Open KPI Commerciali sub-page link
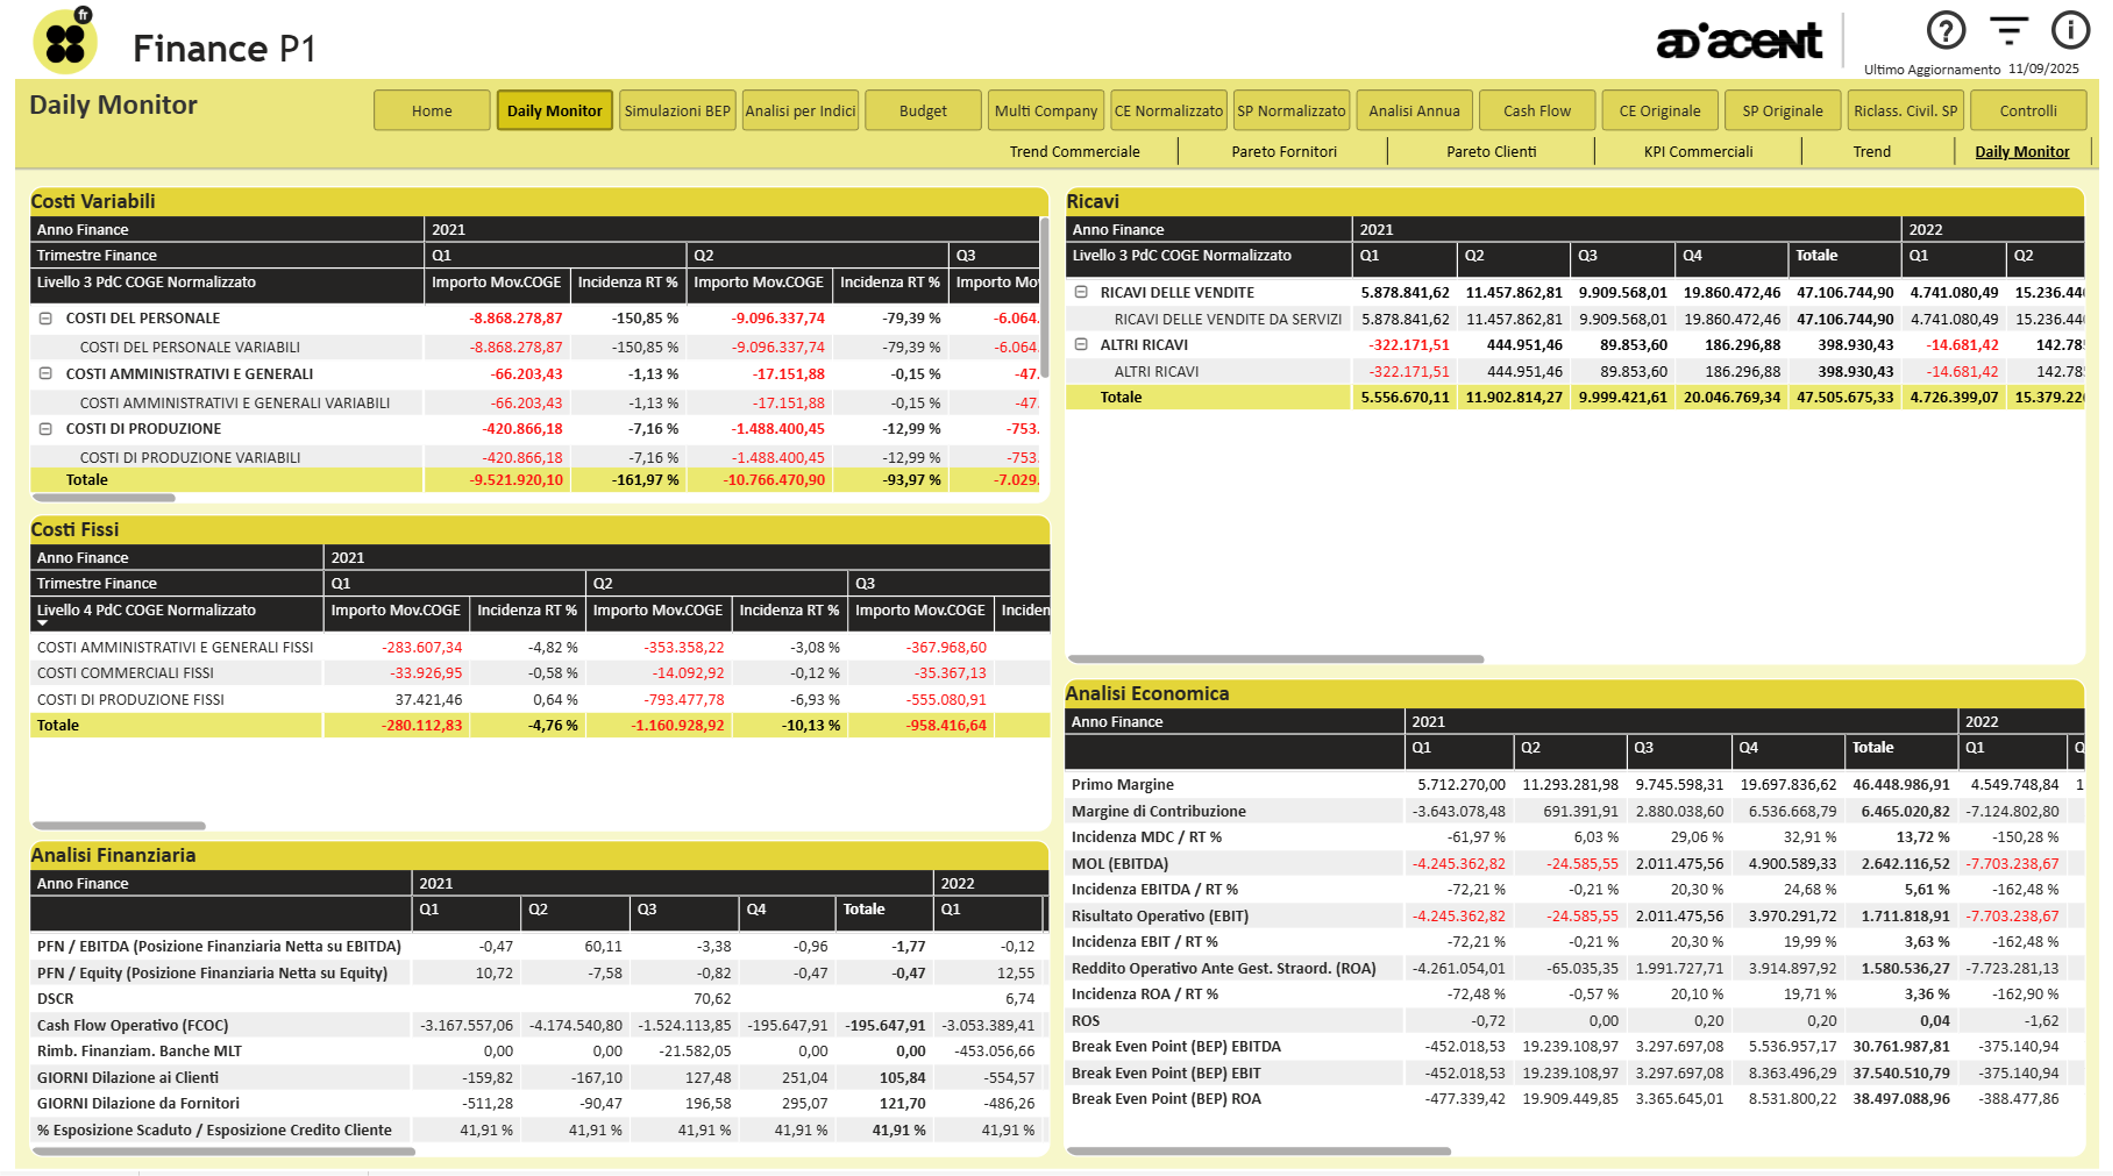 coord(1697,152)
